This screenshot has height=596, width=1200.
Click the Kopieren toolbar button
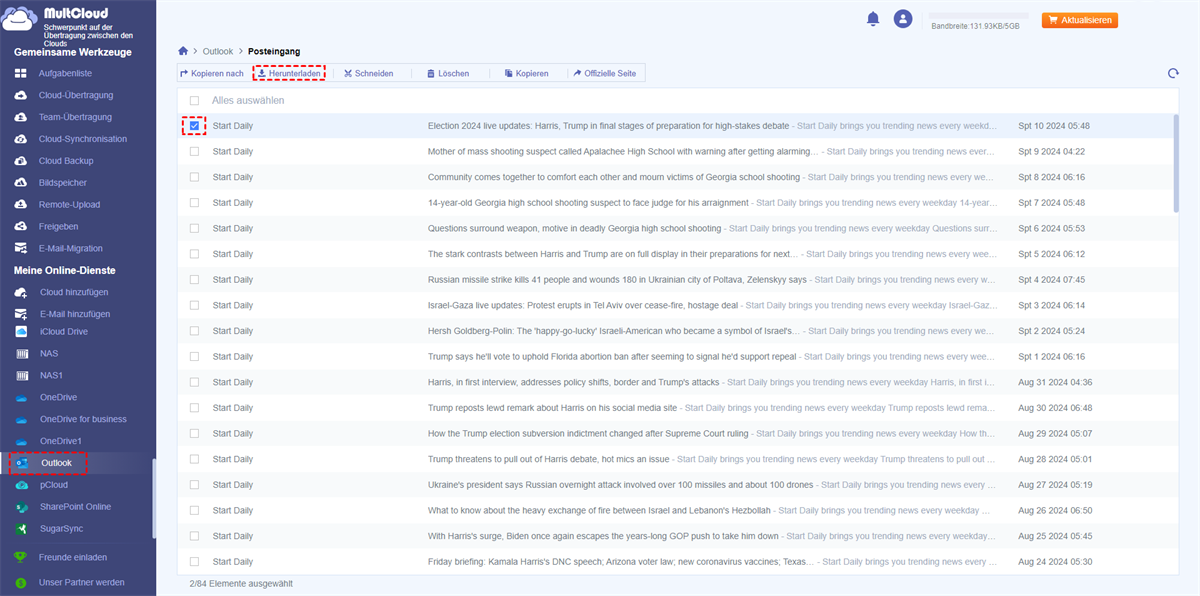pyautogui.click(x=527, y=73)
